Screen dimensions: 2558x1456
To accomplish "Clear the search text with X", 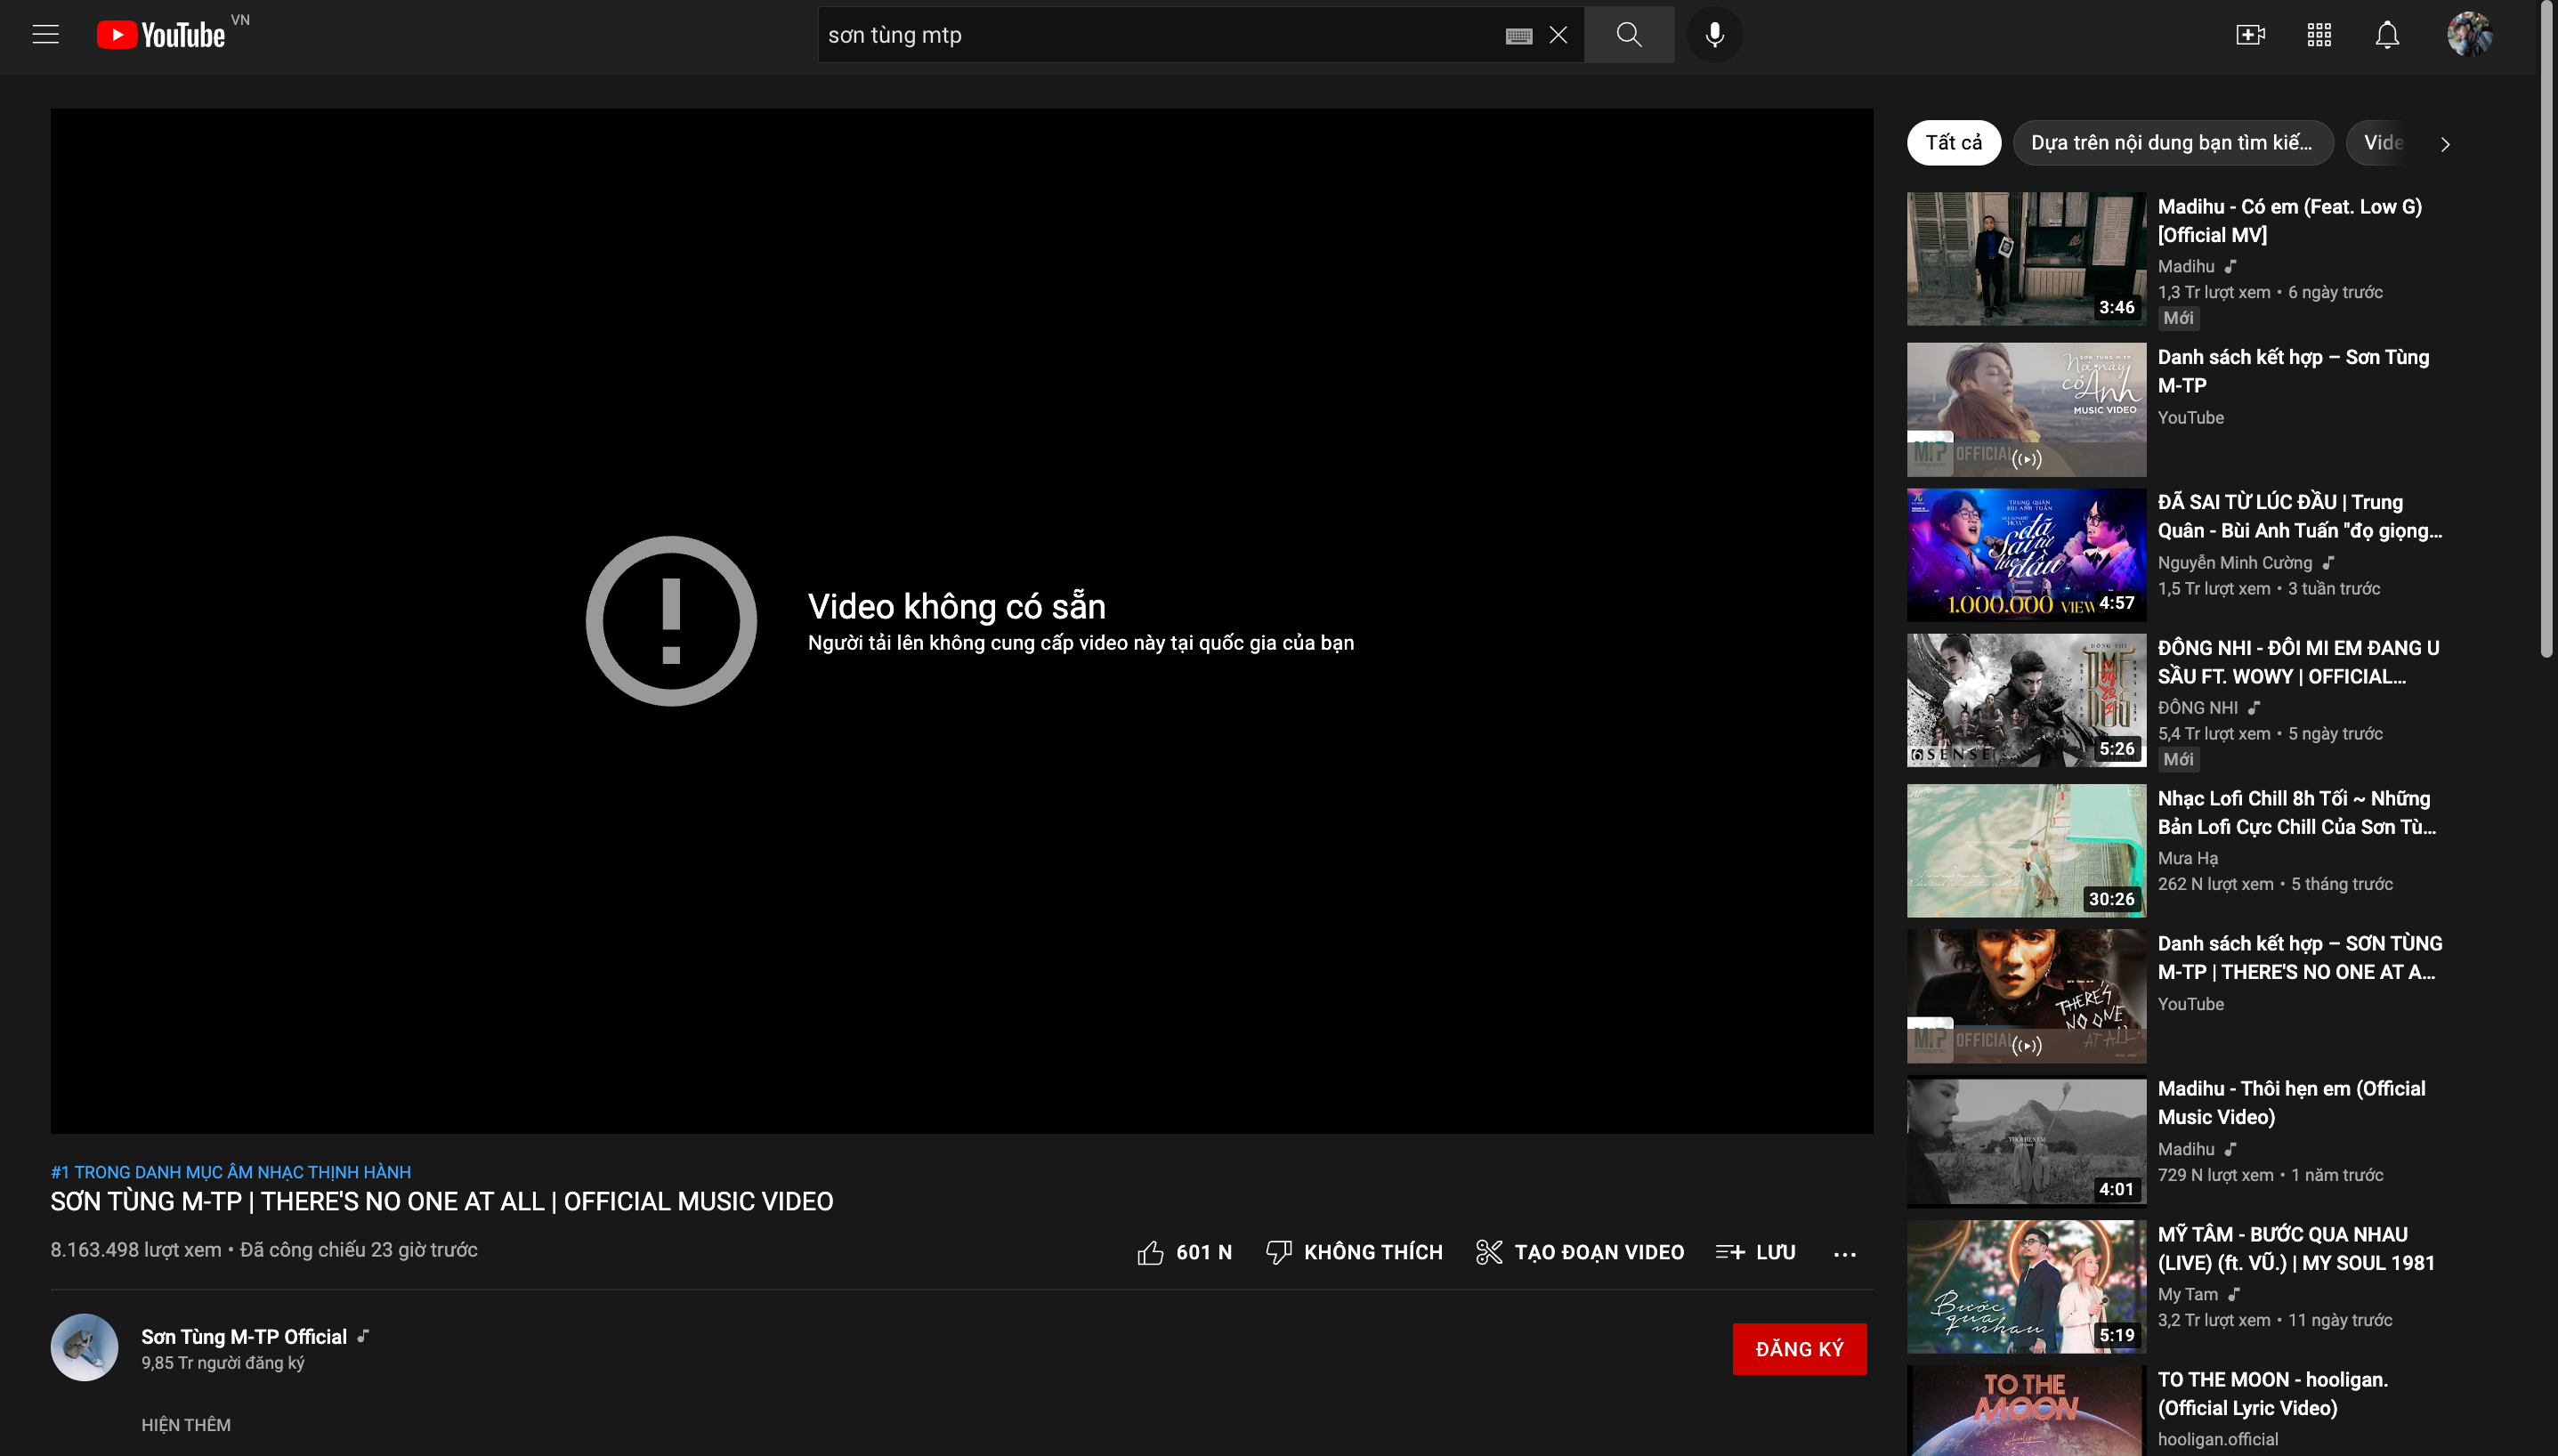I will [x=1558, y=35].
